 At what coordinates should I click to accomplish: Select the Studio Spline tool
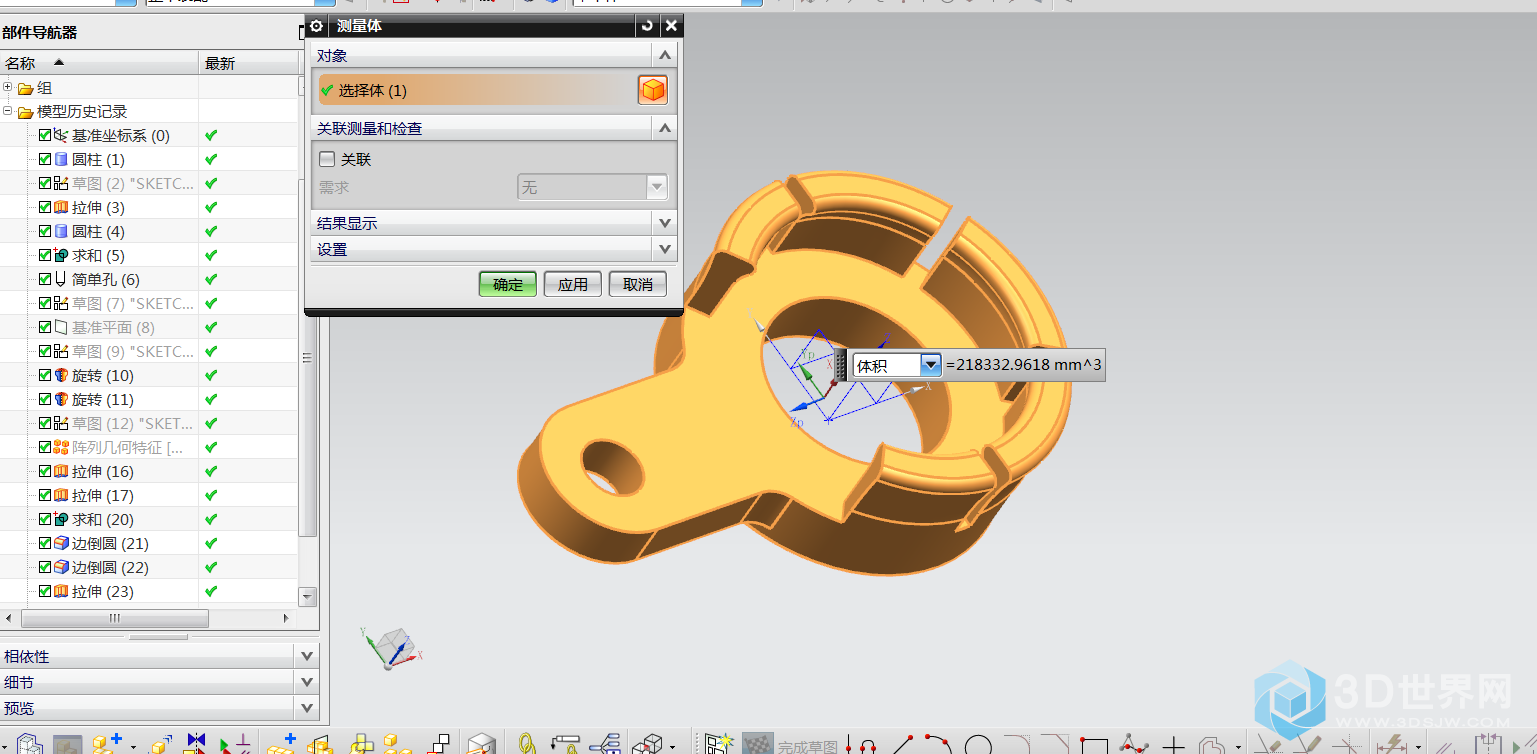point(1134,745)
